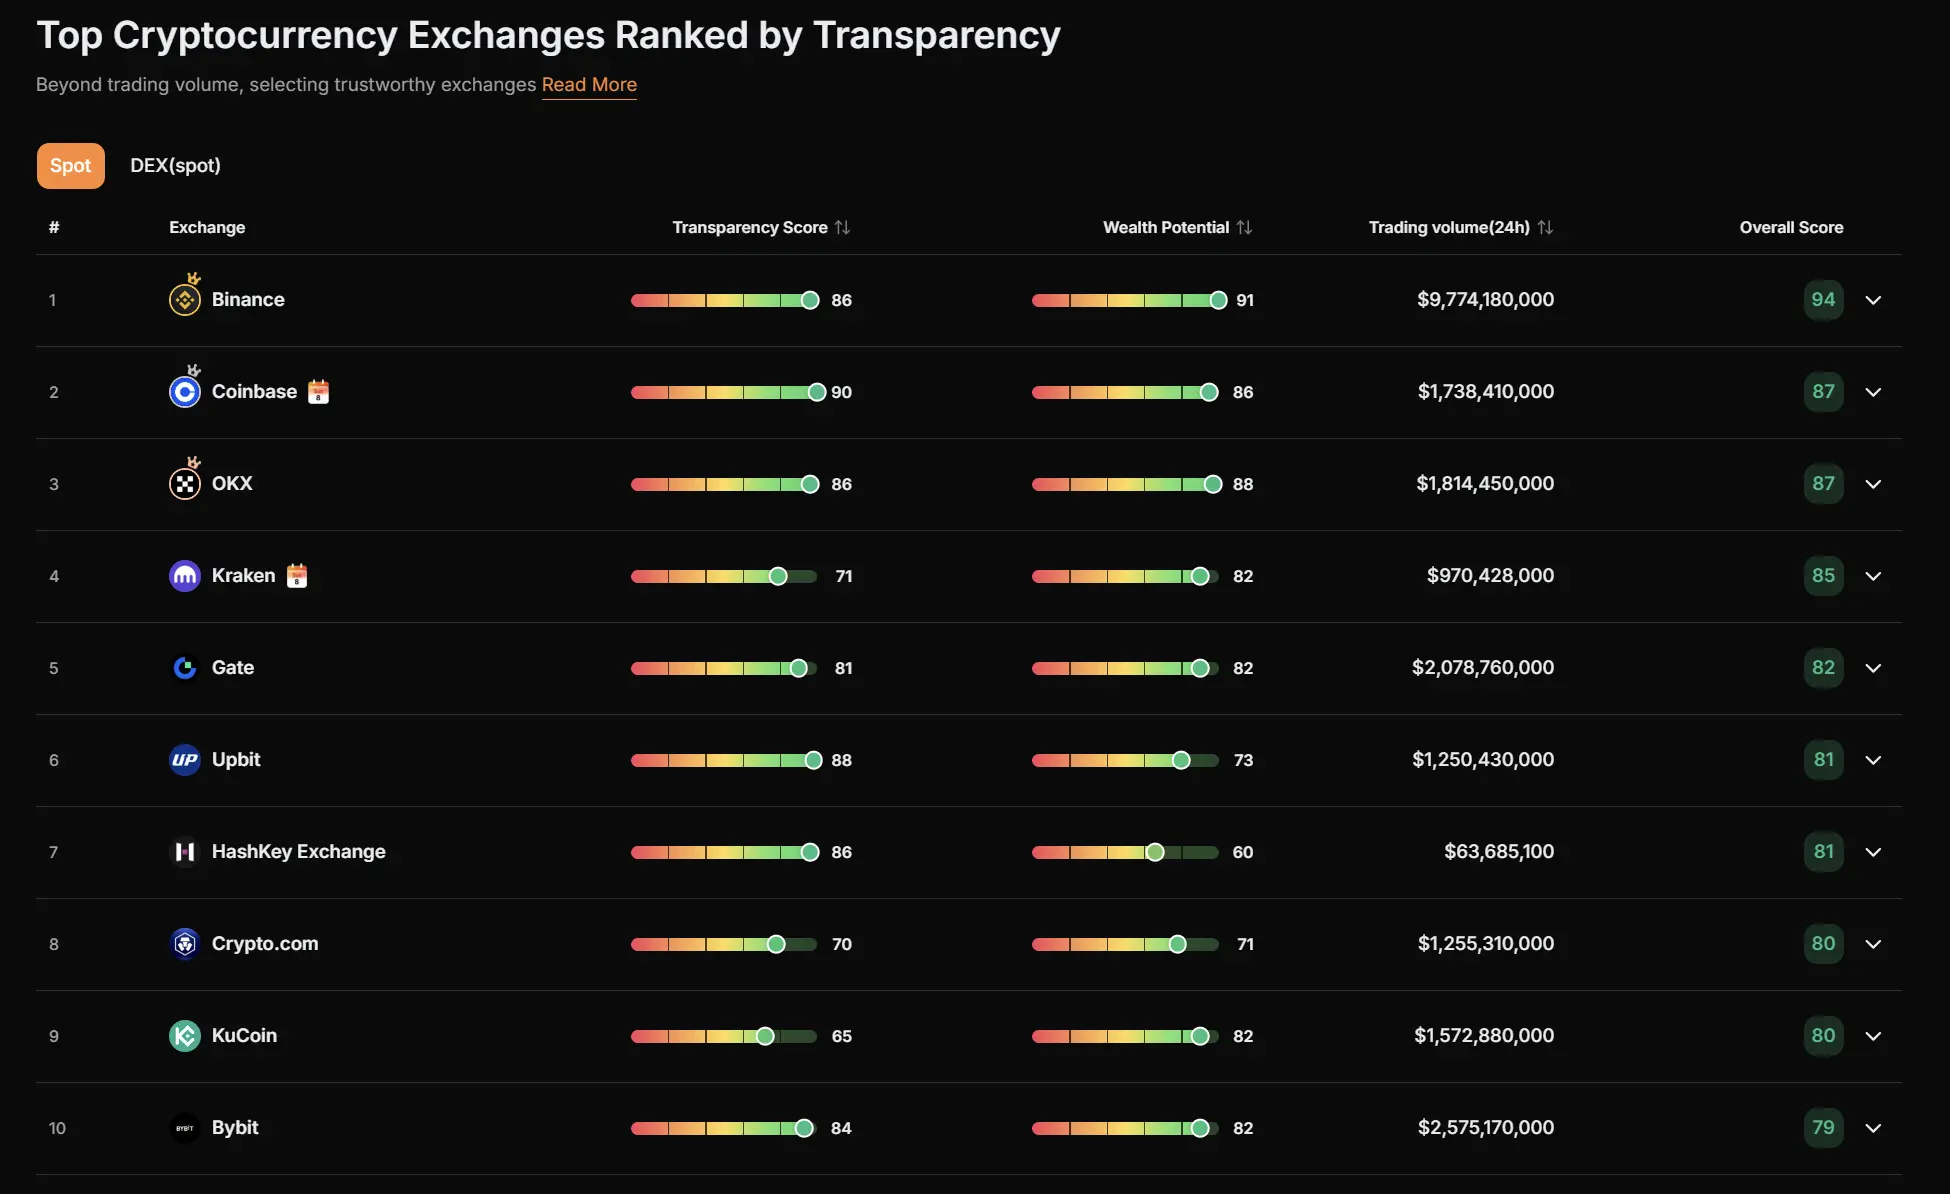Expand the Gate row details
This screenshot has height=1194, width=1950.
point(1873,668)
